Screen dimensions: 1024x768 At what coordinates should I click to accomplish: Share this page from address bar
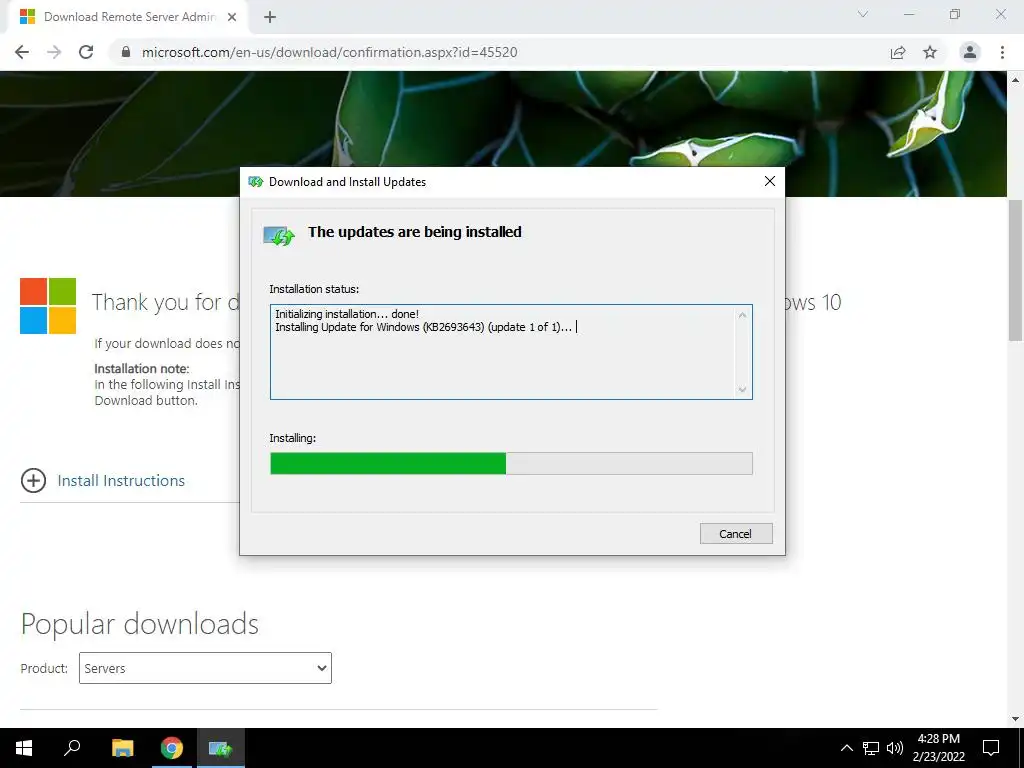pos(898,52)
